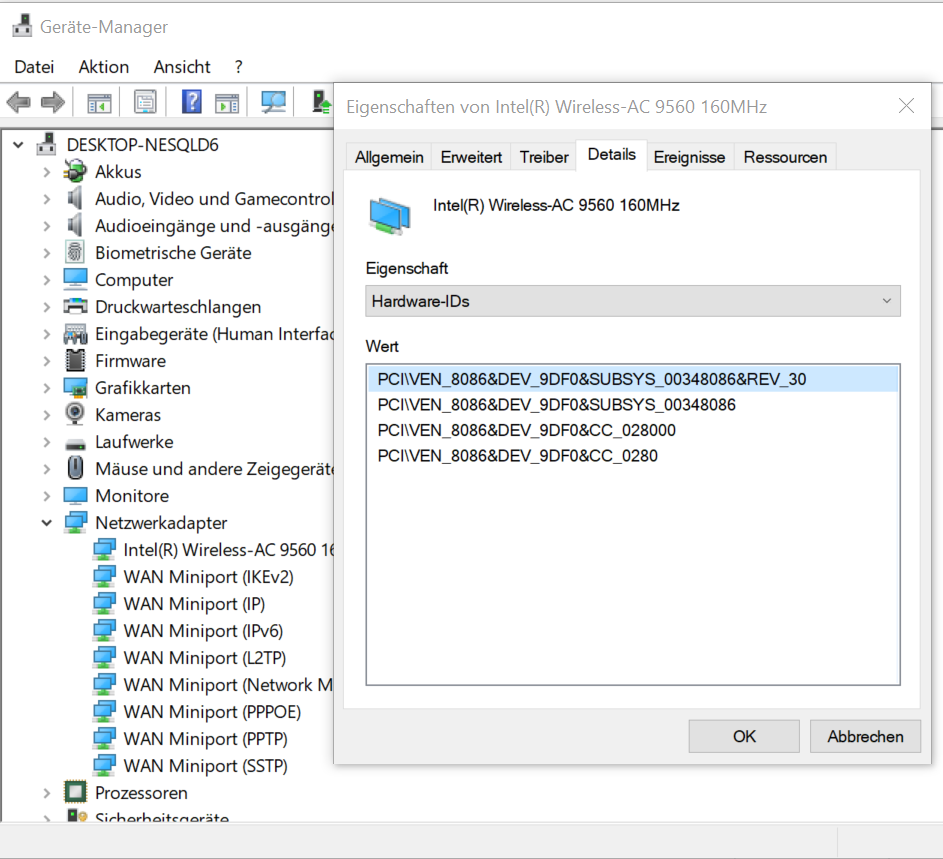Click the Mäuse mouse icon
Screen dimensions: 943x859
pos(75,468)
